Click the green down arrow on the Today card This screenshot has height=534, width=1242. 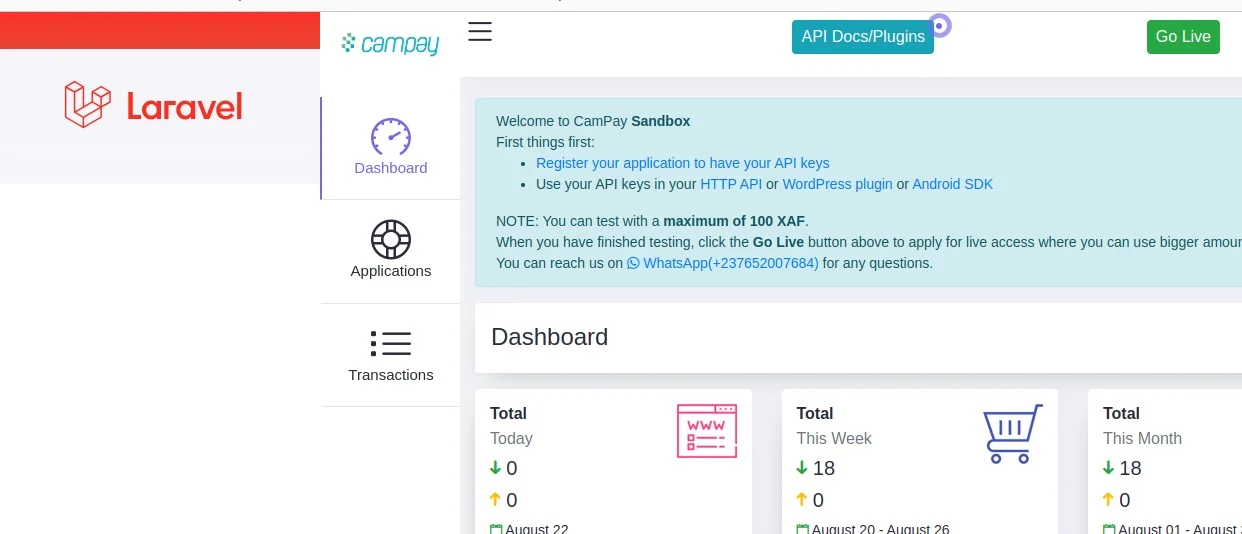(495, 467)
